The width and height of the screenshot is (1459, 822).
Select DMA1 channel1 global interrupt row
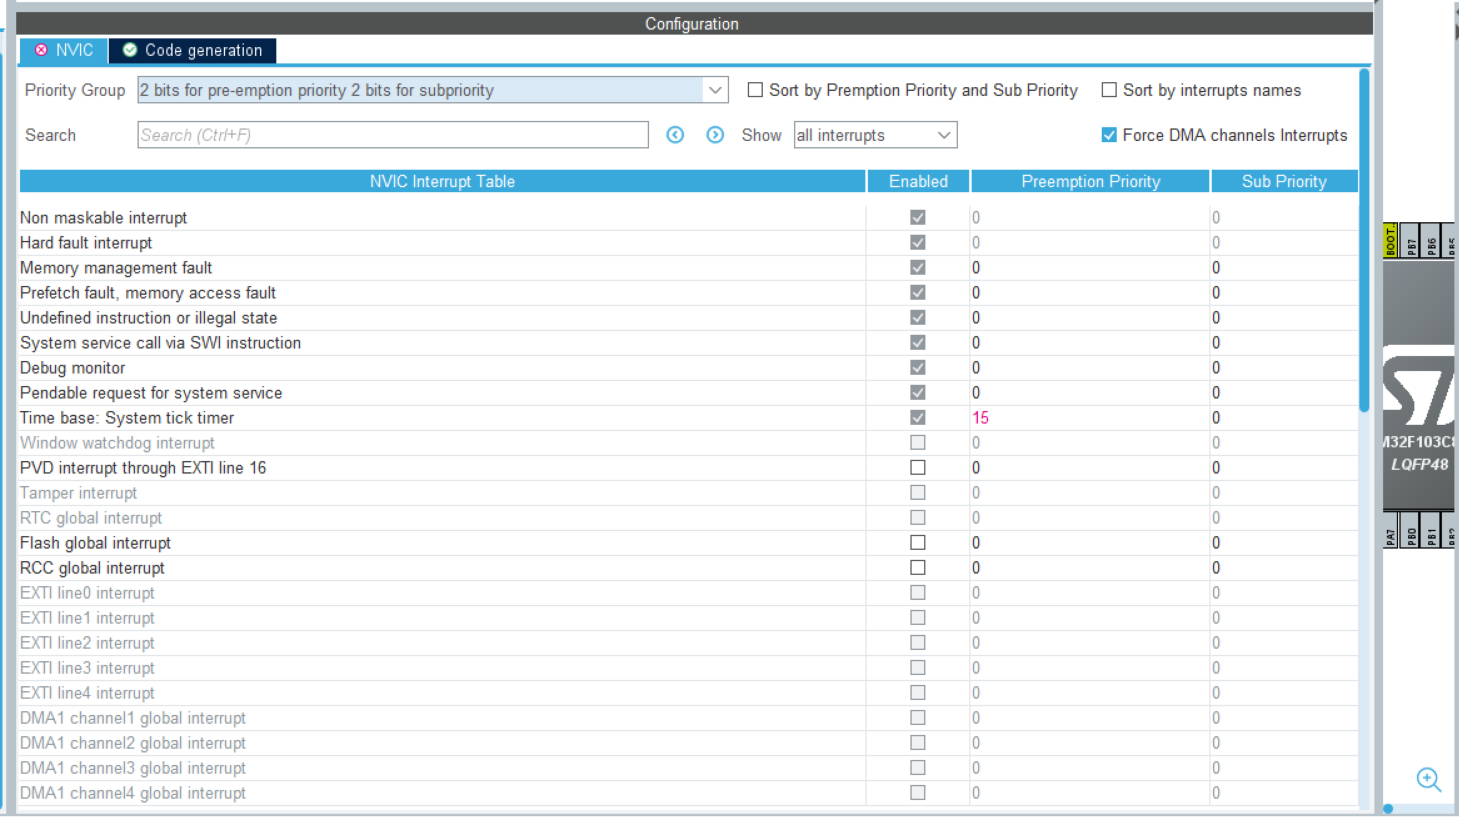click(x=689, y=718)
